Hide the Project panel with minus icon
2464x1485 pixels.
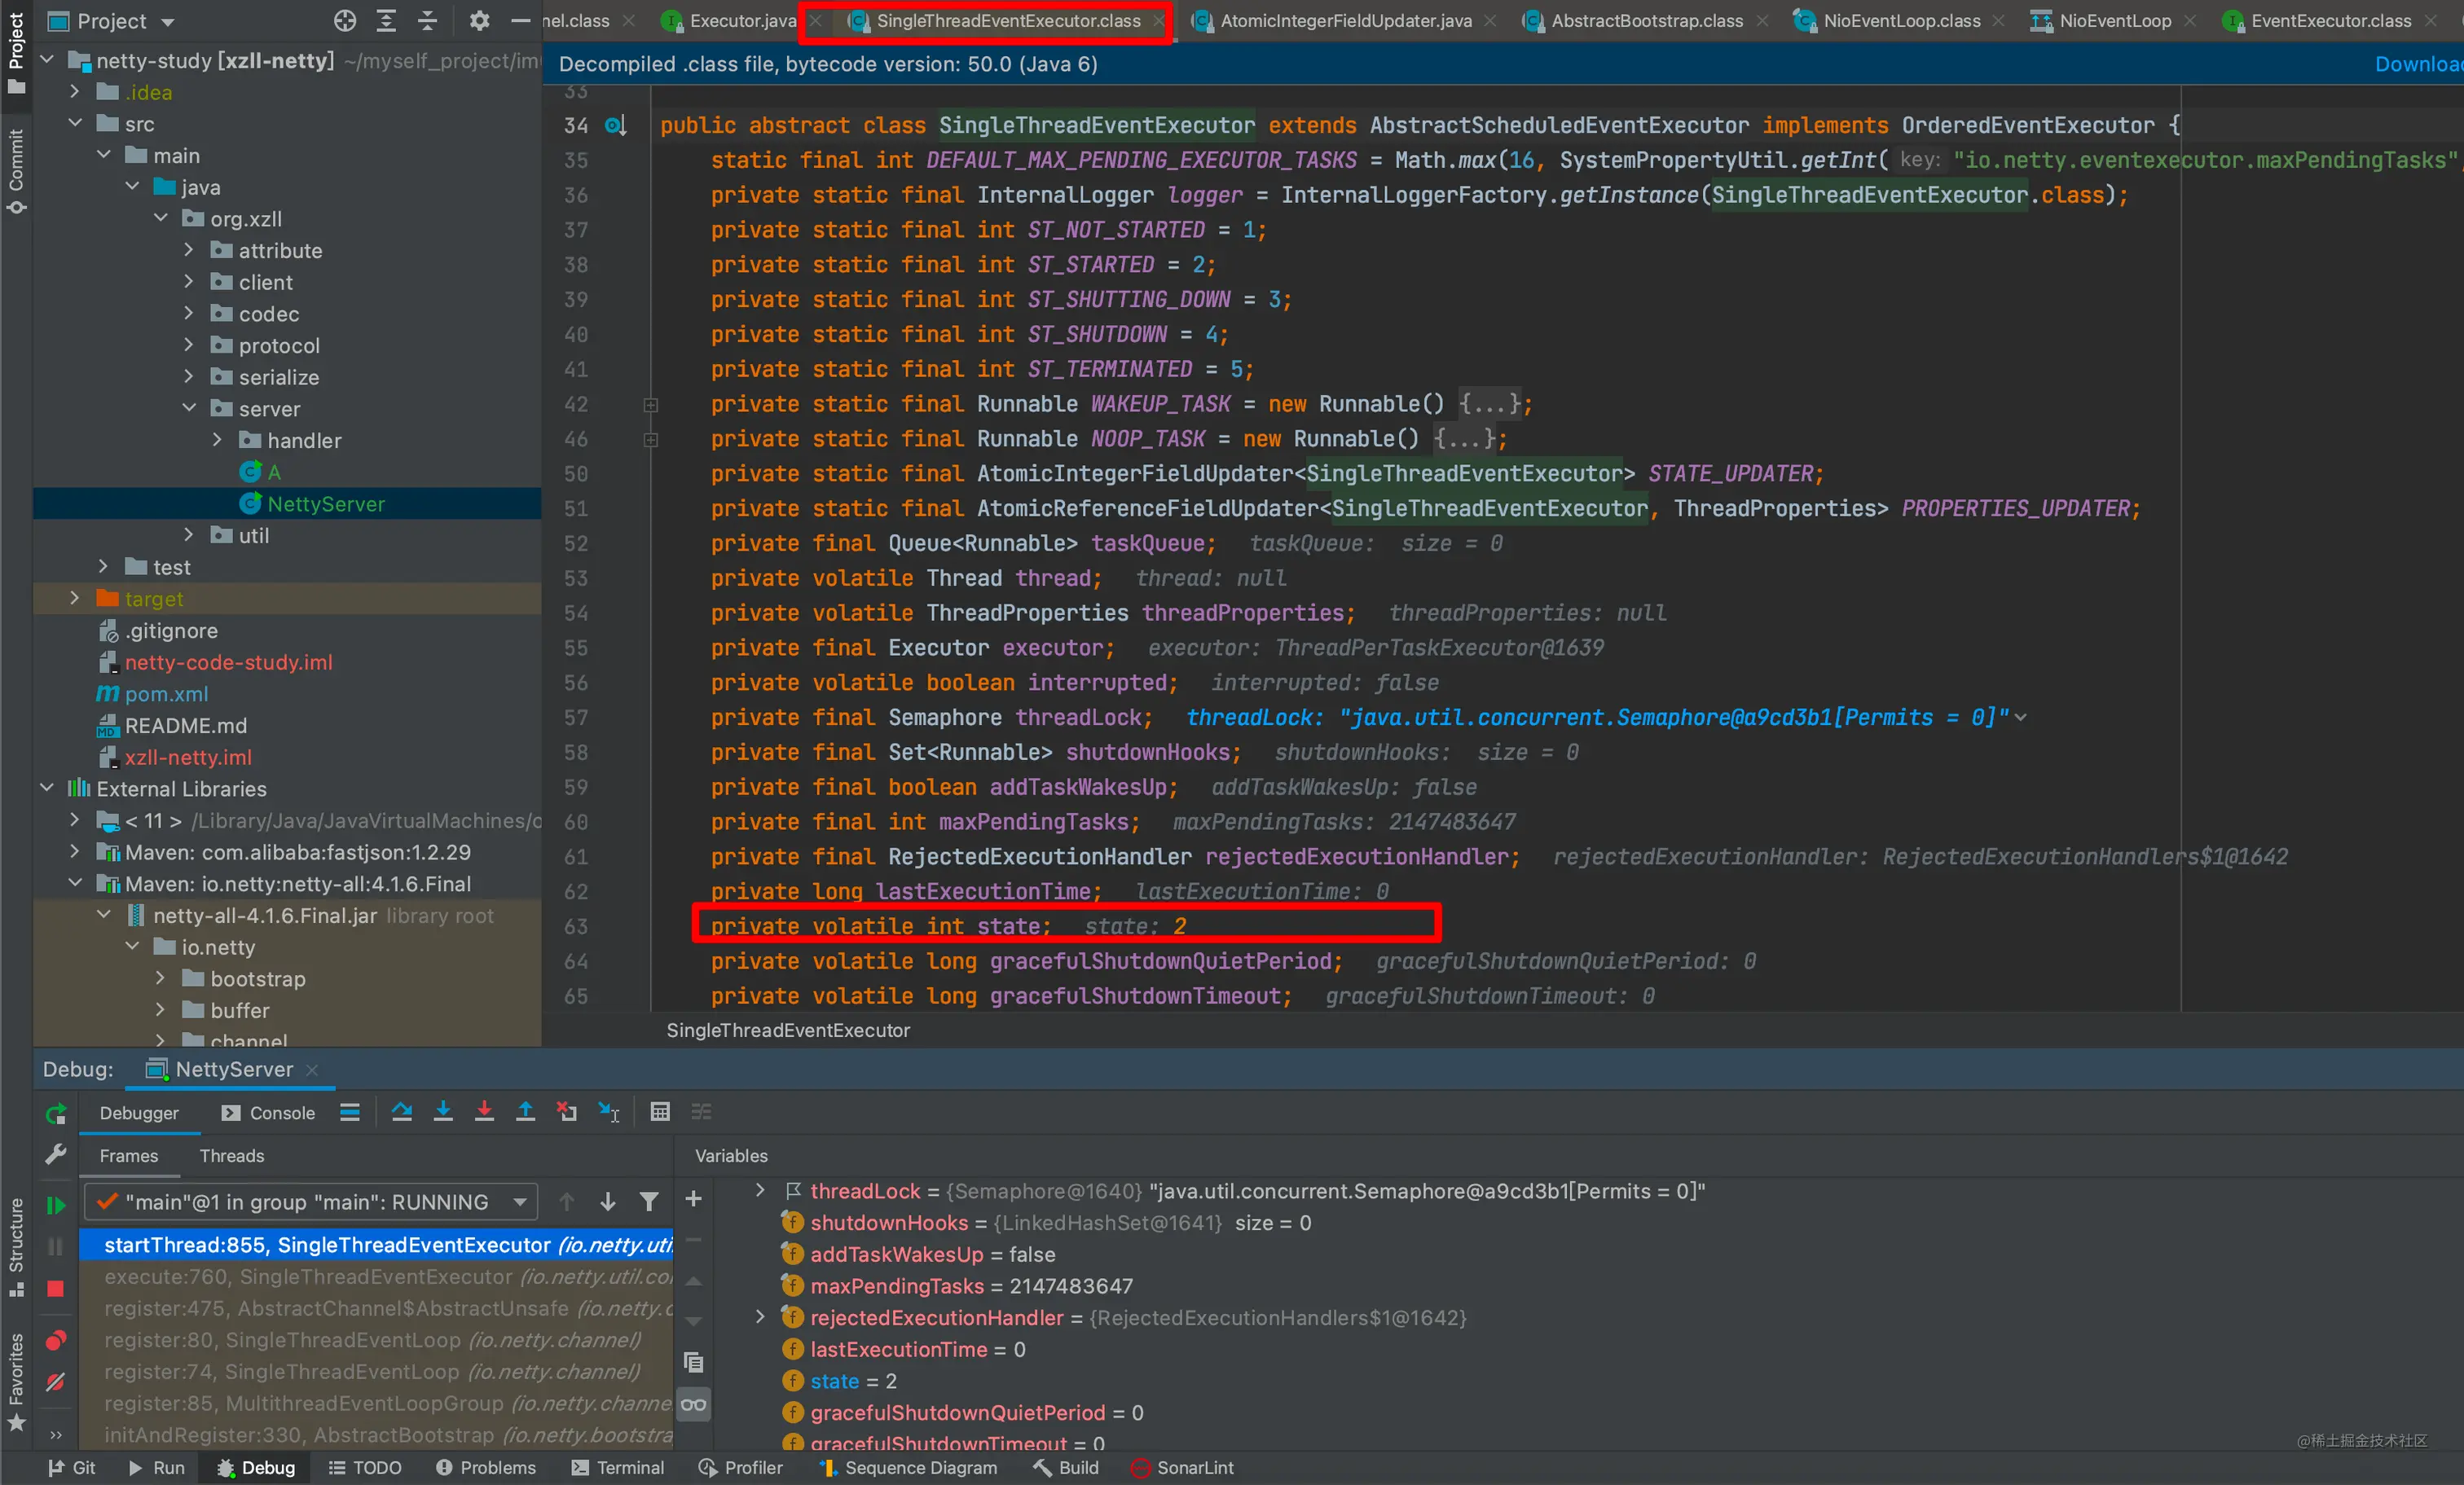pos(520,21)
